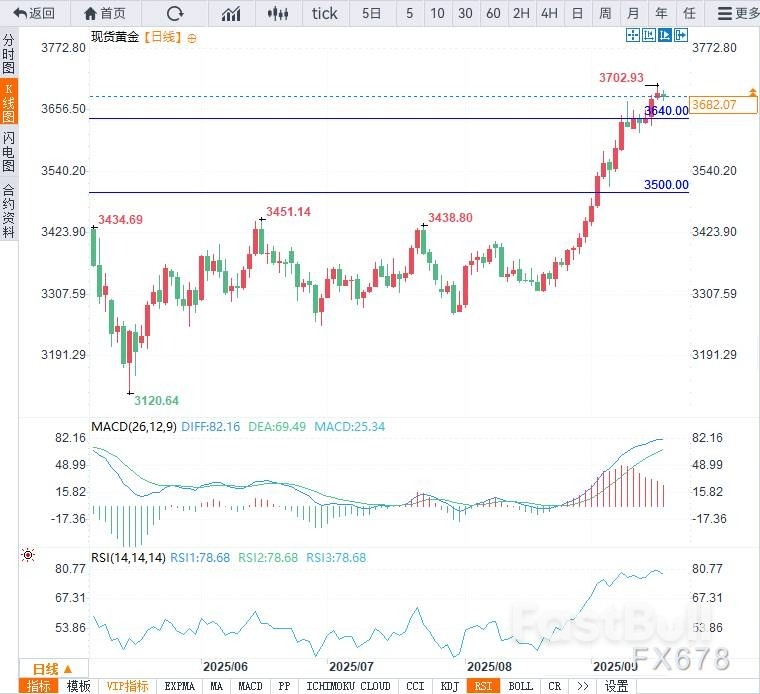Click the orange circle icon beside 日线 label
The width and height of the screenshot is (760, 694).
192,36
